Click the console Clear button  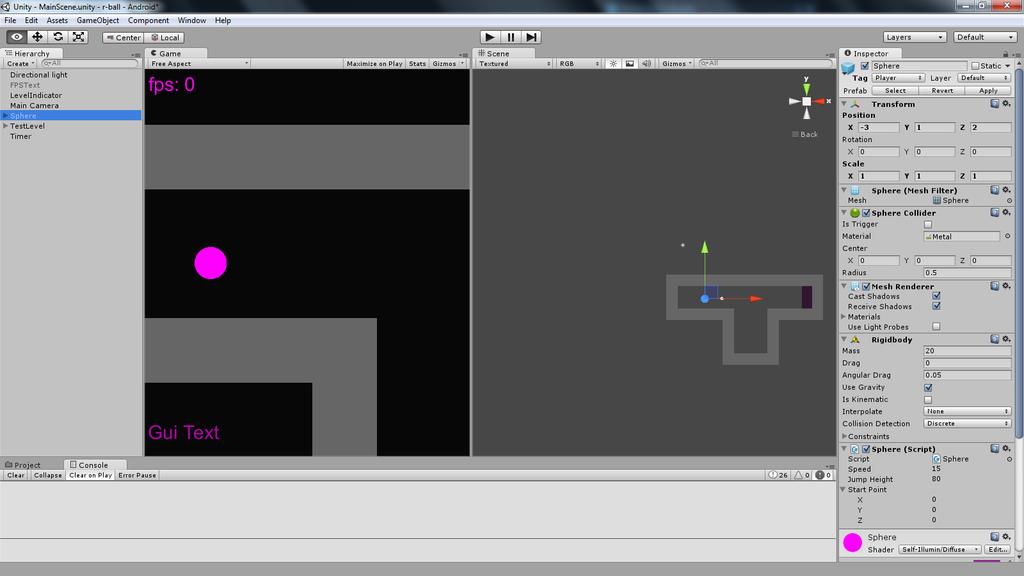pyautogui.click(x=16, y=475)
